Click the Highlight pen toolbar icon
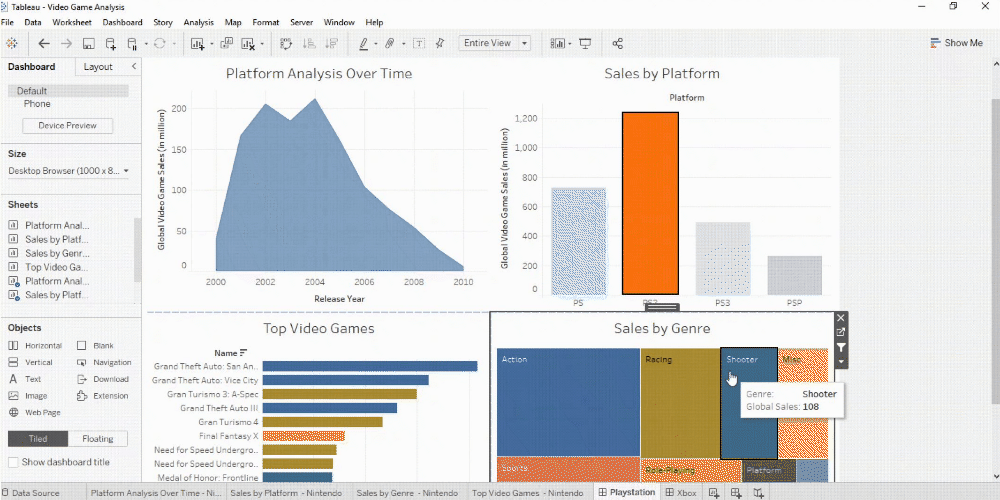This screenshot has width=1000, height=500. point(364,43)
